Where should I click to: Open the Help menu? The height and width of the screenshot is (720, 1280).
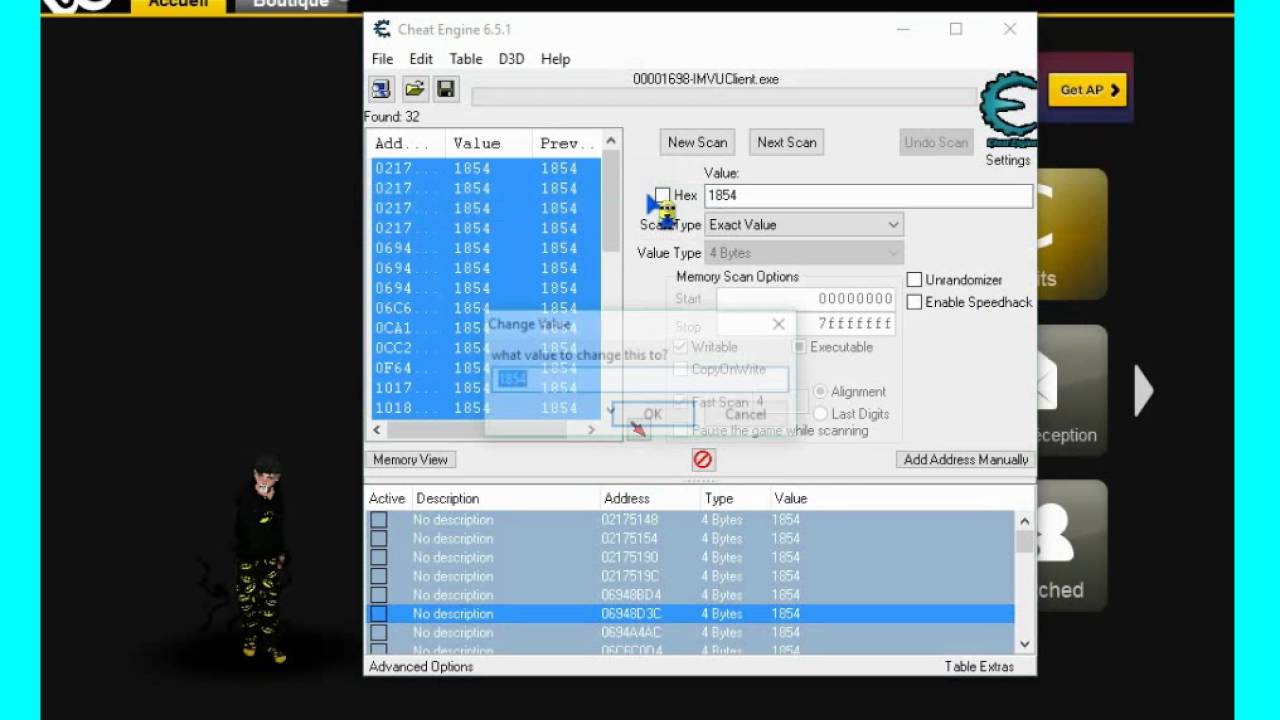tap(555, 59)
